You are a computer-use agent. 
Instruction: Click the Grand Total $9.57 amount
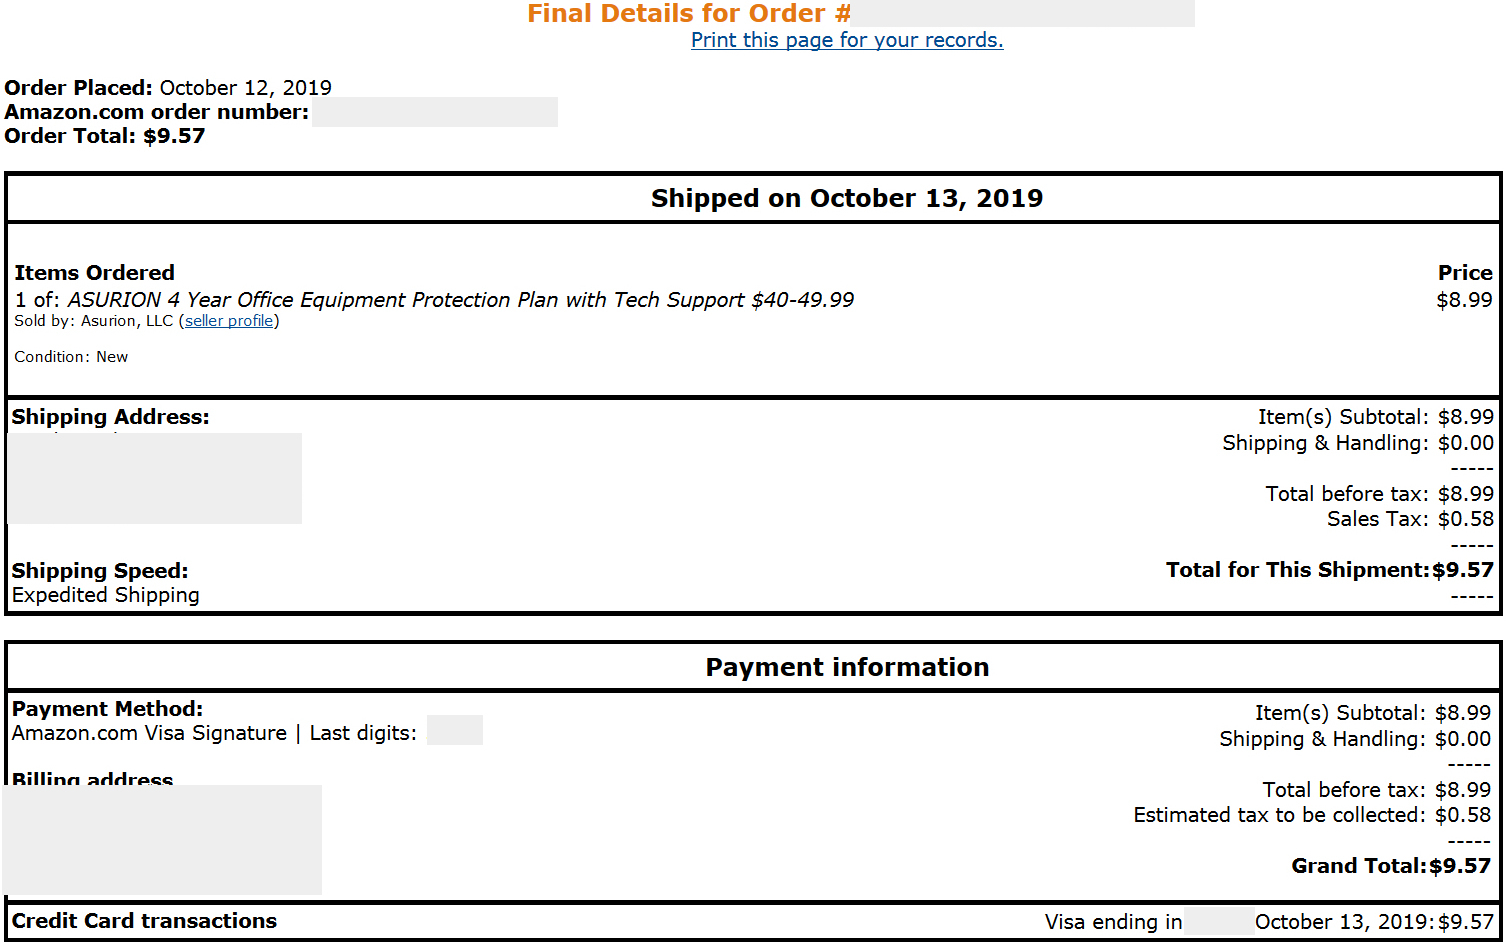[1460, 866]
